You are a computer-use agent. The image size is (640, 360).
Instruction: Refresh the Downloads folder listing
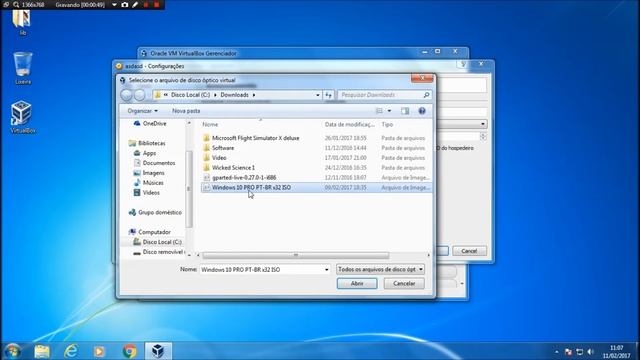tap(329, 95)
